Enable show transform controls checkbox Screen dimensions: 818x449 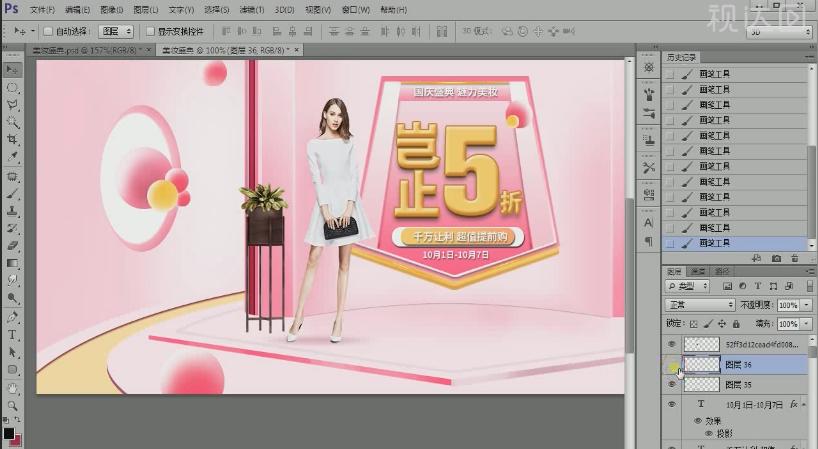click(x=150, y=32)
